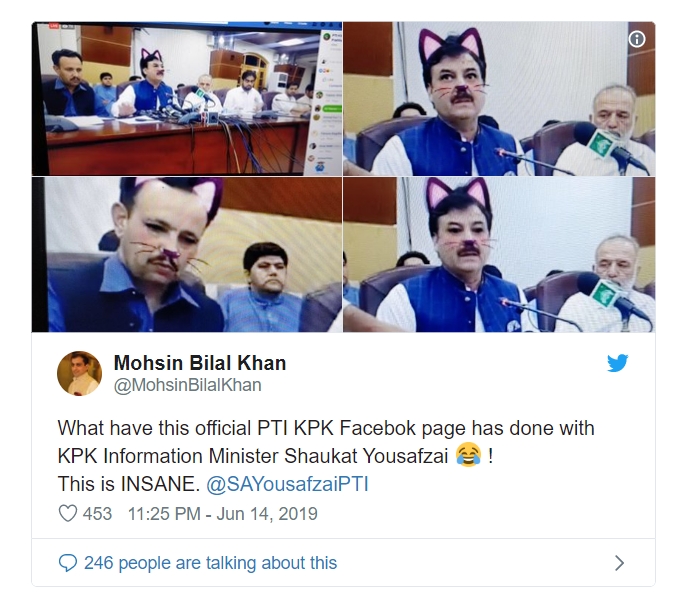673x596 pixels.
Task: Click the red LIVE badge in top-left photo
Action: 54,26
